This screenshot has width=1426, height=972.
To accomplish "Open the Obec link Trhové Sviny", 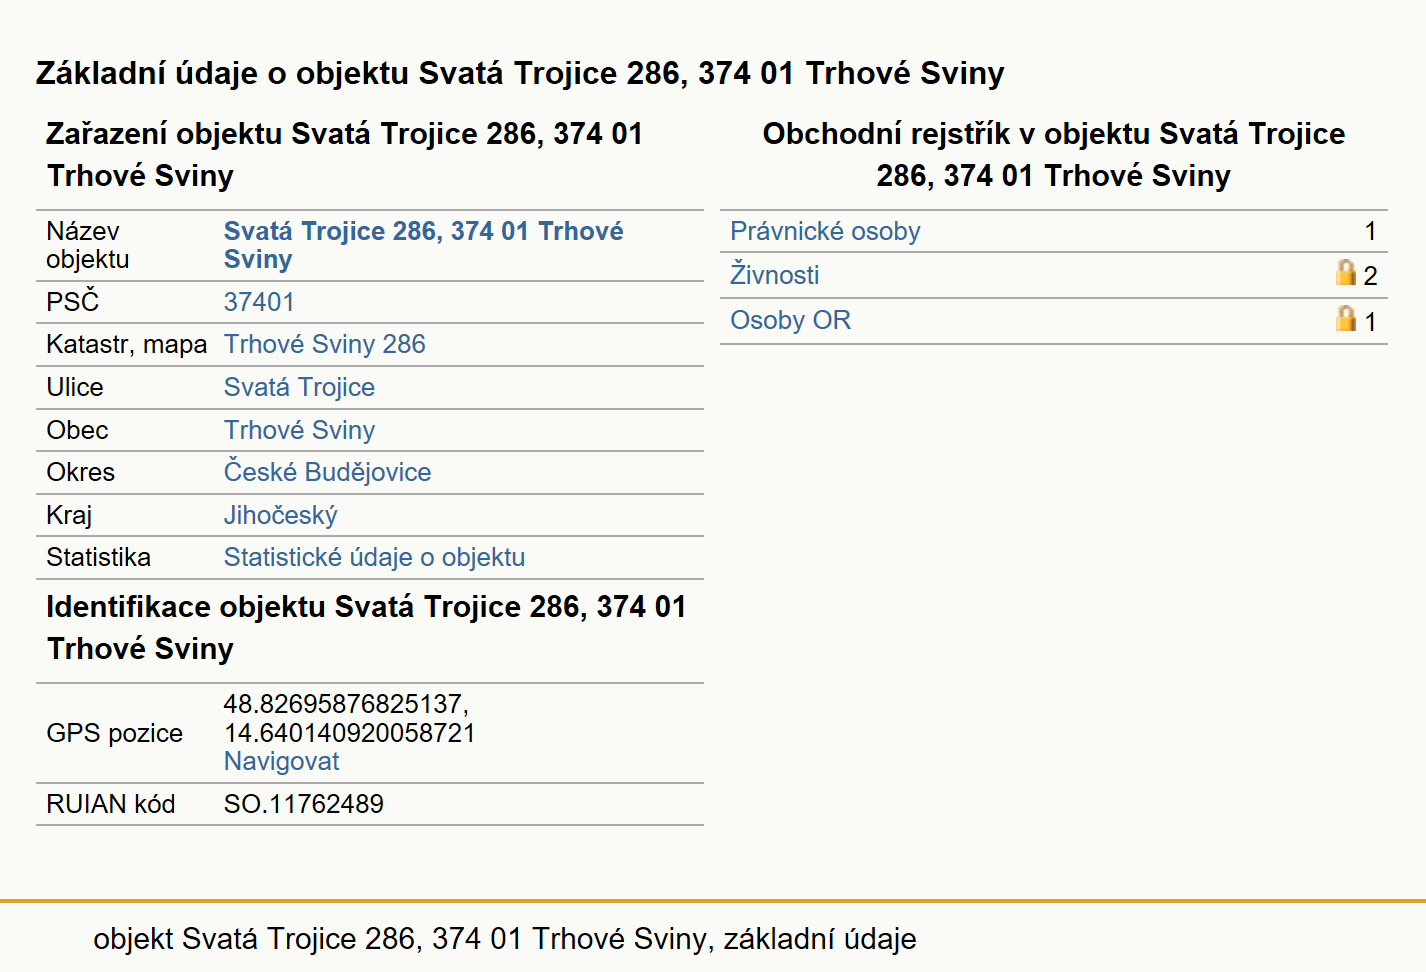I will [299, 430].
